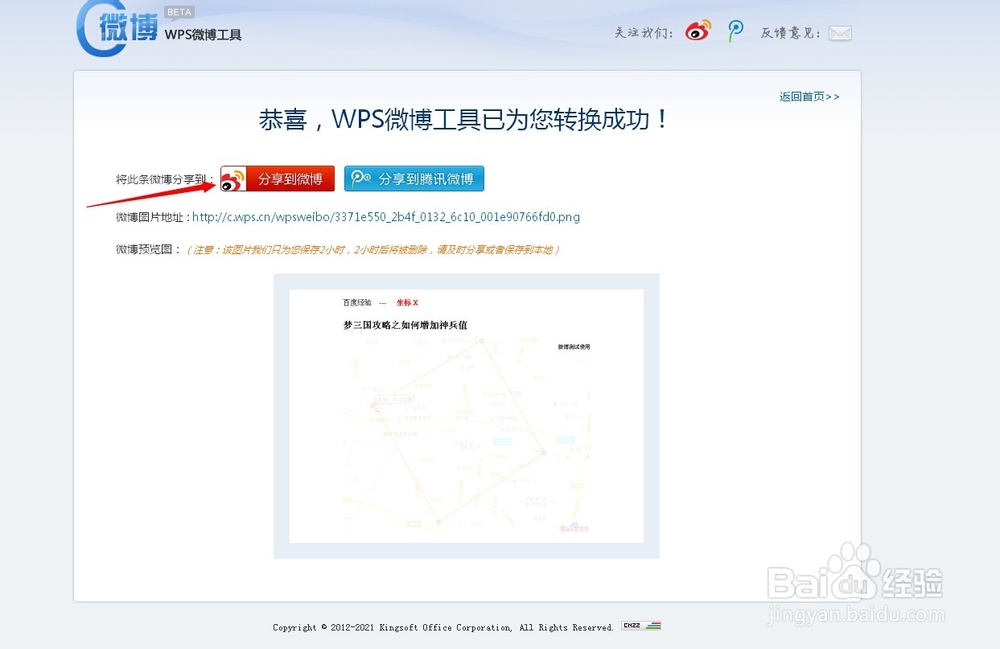Click the Copyright Kingsoft Office Corporation text
Image resolution: width=1000 pixels, height=649 pixels.
[x=443, y=627]
